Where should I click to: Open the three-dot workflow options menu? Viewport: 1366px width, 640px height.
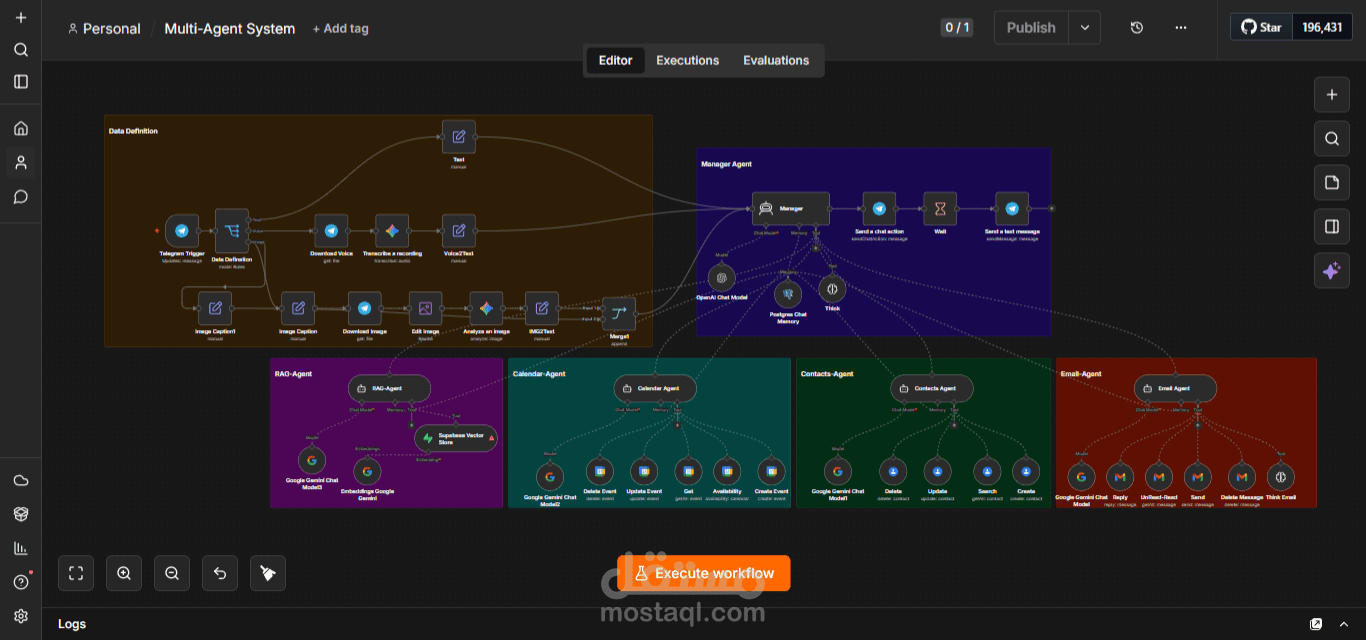[x=1181, y=28]
